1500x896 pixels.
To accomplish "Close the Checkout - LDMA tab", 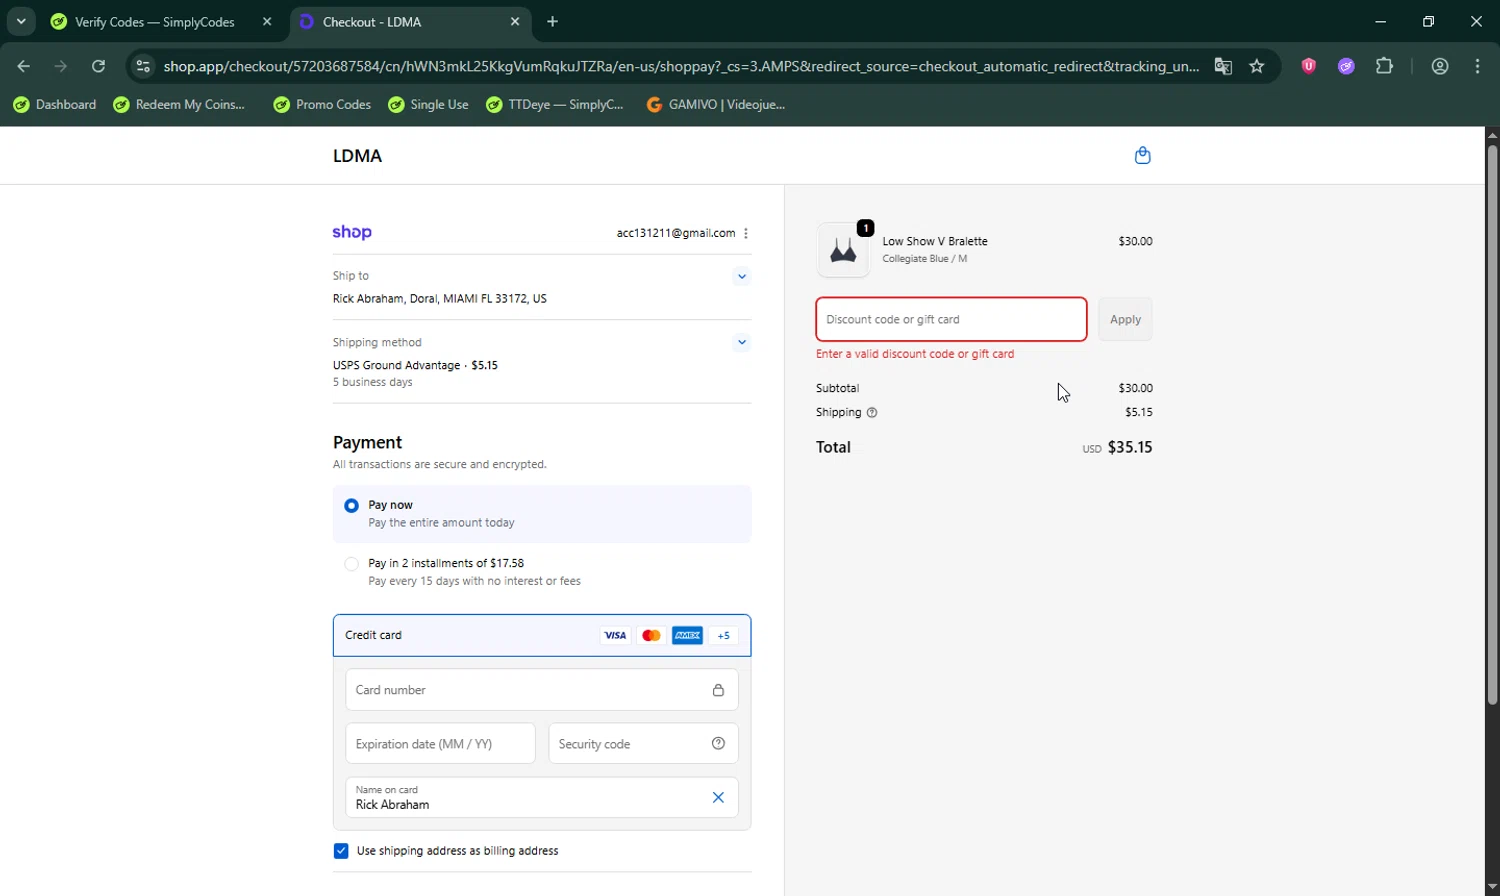I will pyautogui.click(x=515, y=21).
